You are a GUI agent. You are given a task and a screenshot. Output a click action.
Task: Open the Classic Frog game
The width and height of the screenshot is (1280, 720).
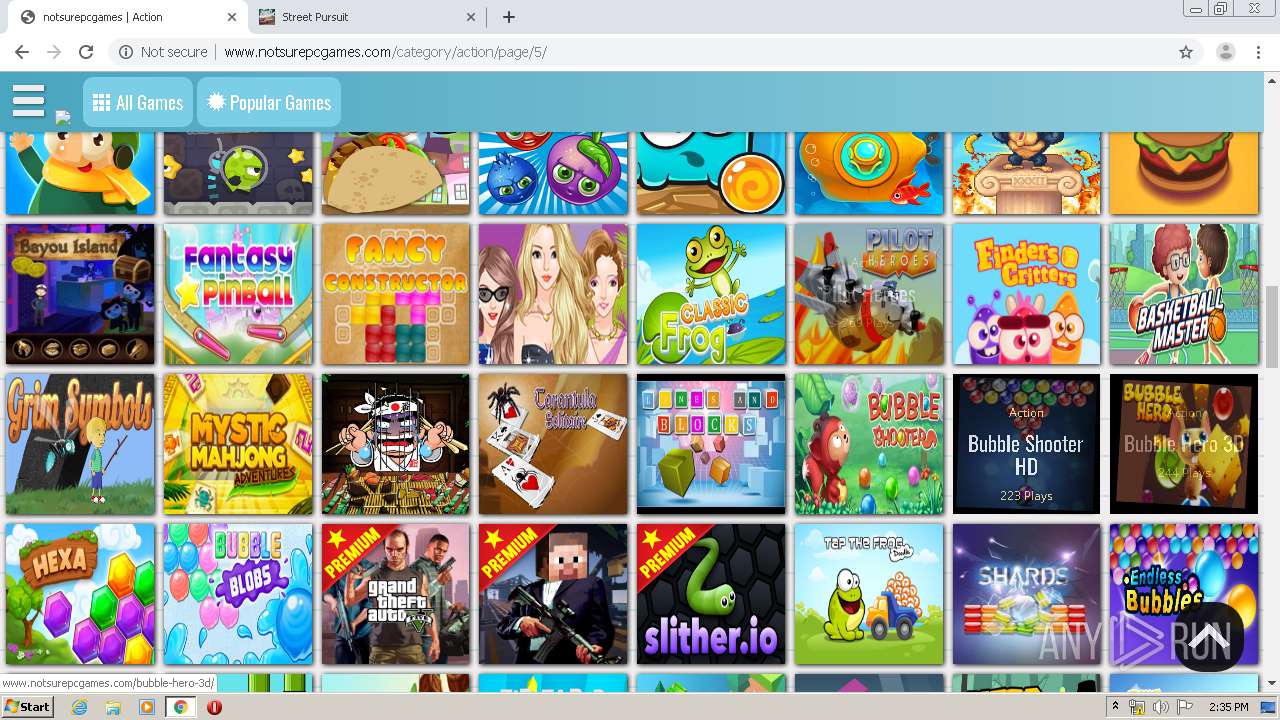(x=711, y=294)
